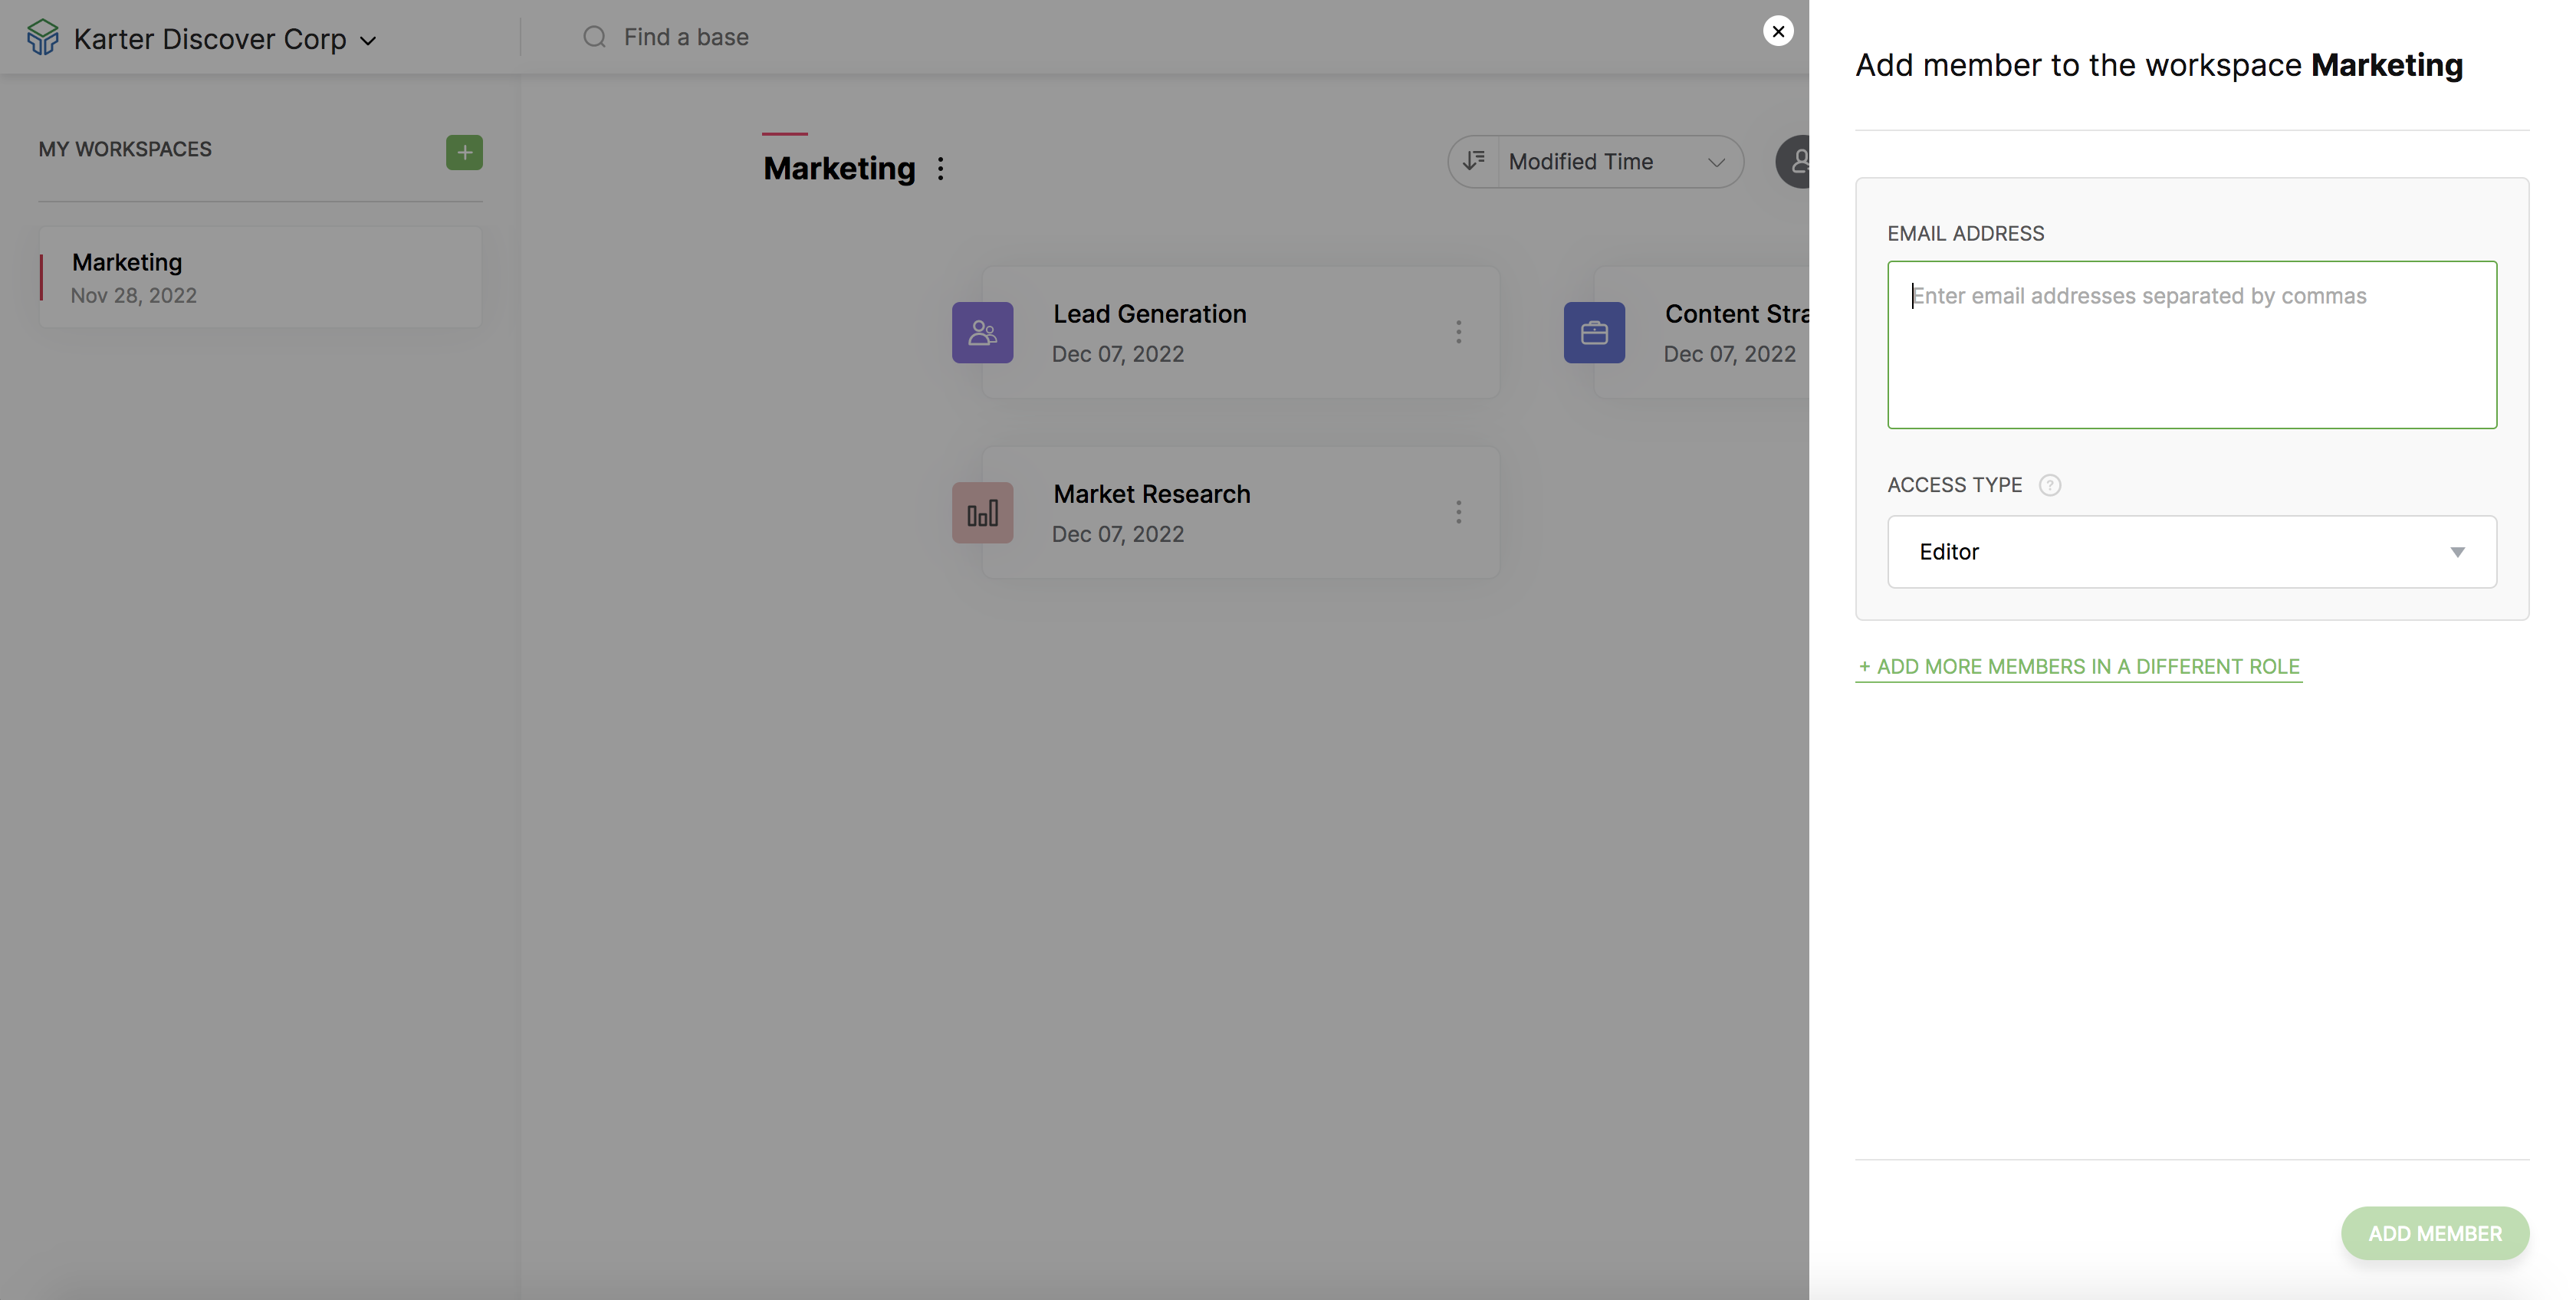The width and height of the screenshot is (2576, 1300).
Task: Open the Market Research chart icon
Action: [x=982, y=513]
